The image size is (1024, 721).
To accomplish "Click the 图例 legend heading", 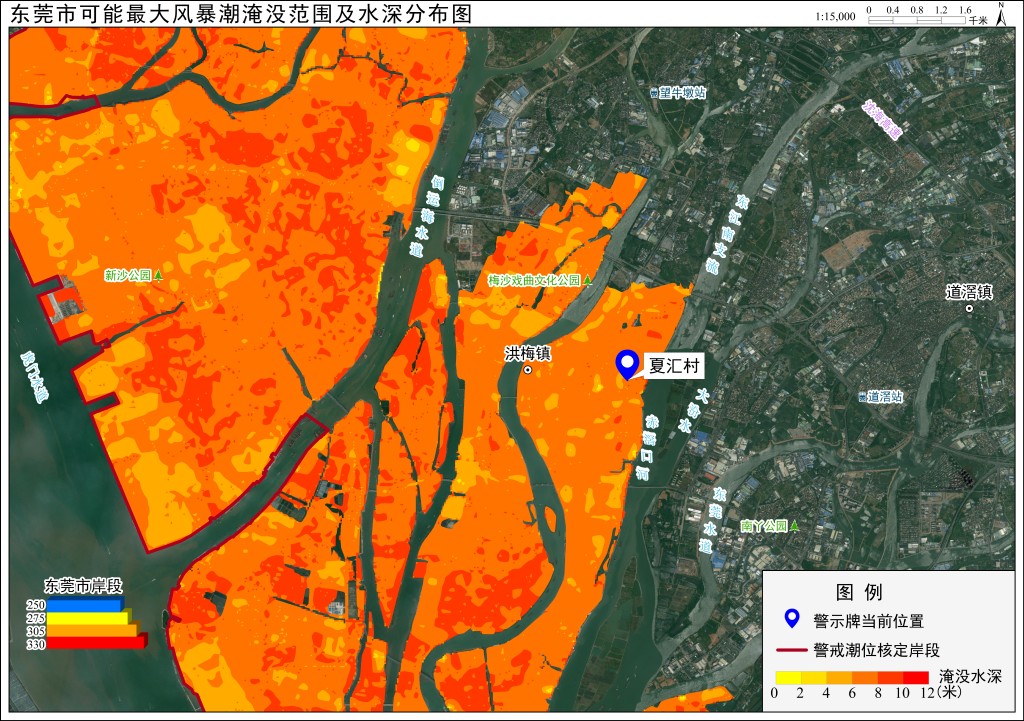I will pos(859,592).
